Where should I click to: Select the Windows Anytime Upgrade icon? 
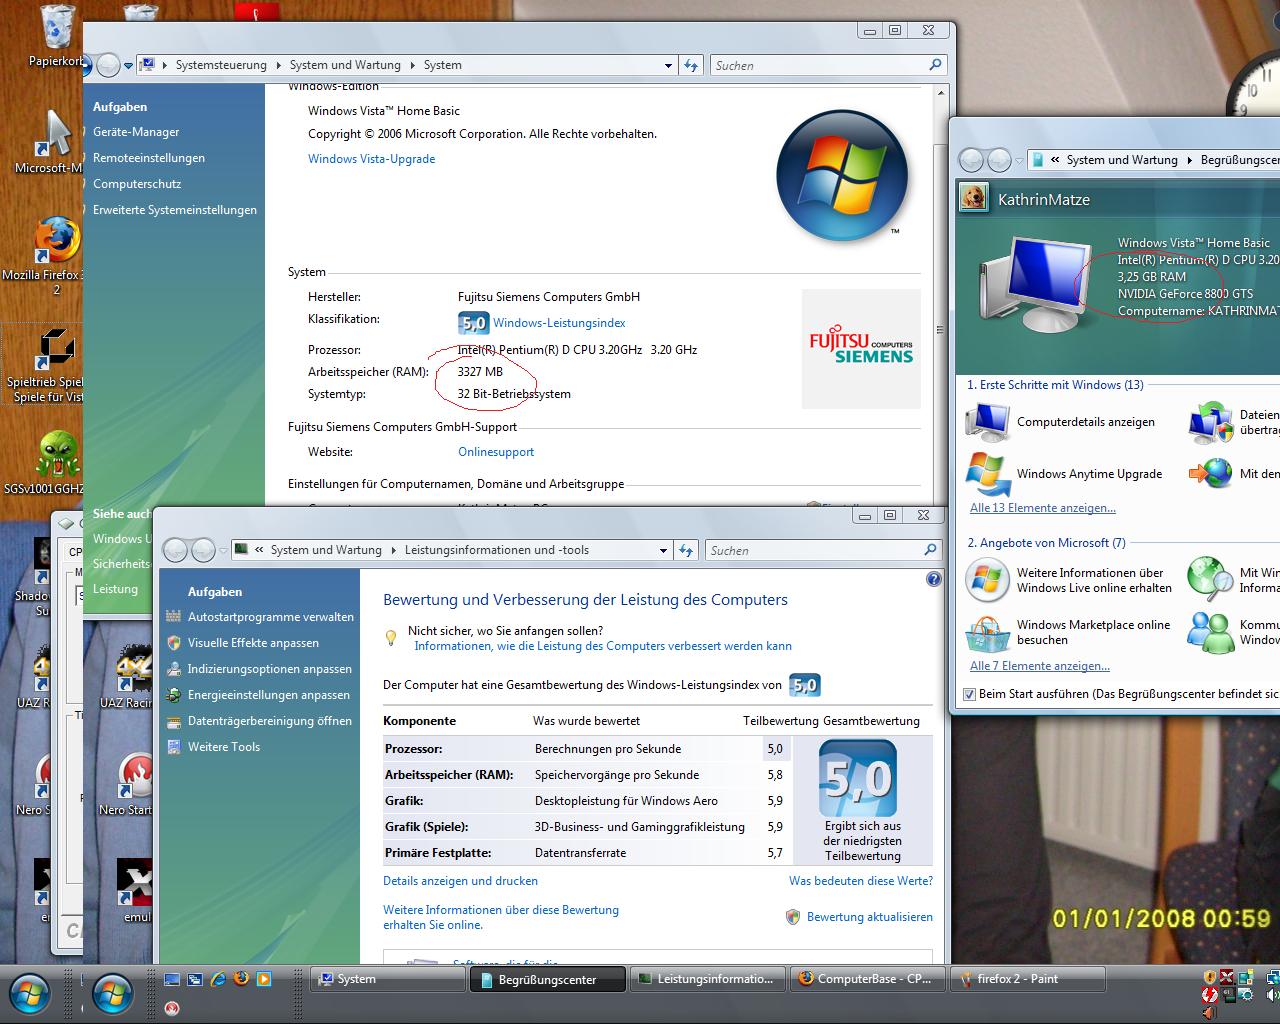pos(989,474)
